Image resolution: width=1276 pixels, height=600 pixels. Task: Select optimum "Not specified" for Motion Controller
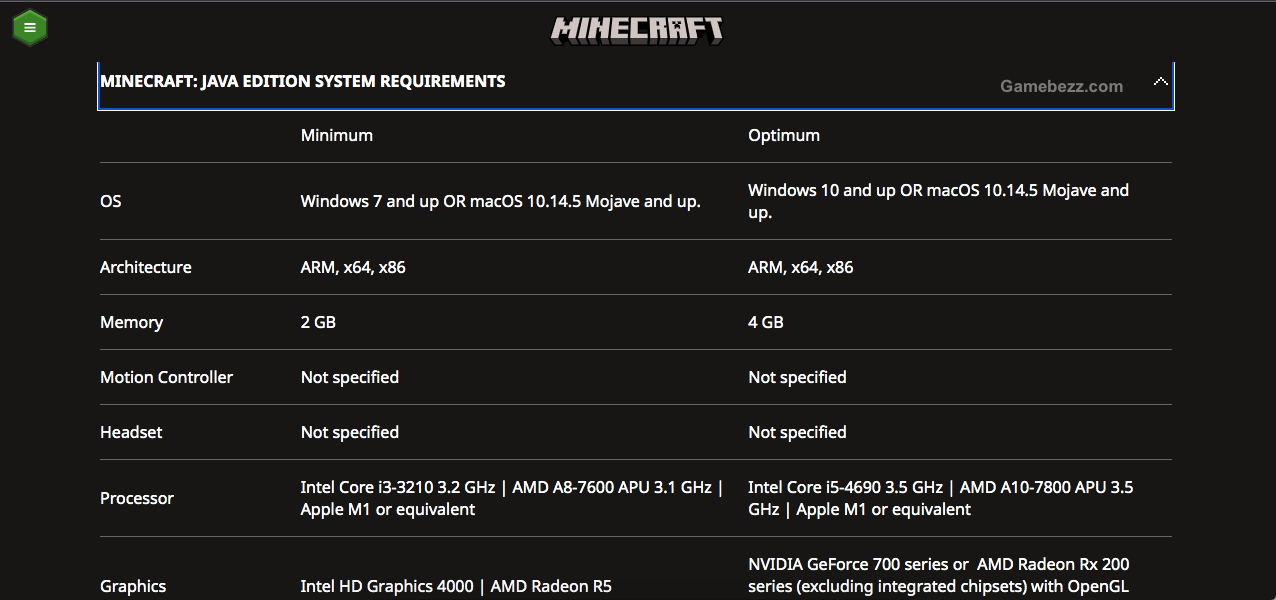click(797, 377)
